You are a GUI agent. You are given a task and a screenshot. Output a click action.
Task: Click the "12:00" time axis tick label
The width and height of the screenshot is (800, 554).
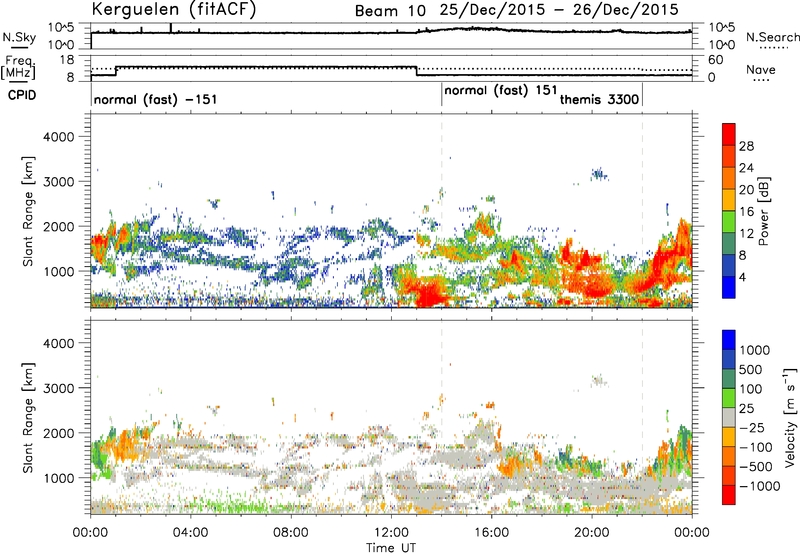(391, 533)
